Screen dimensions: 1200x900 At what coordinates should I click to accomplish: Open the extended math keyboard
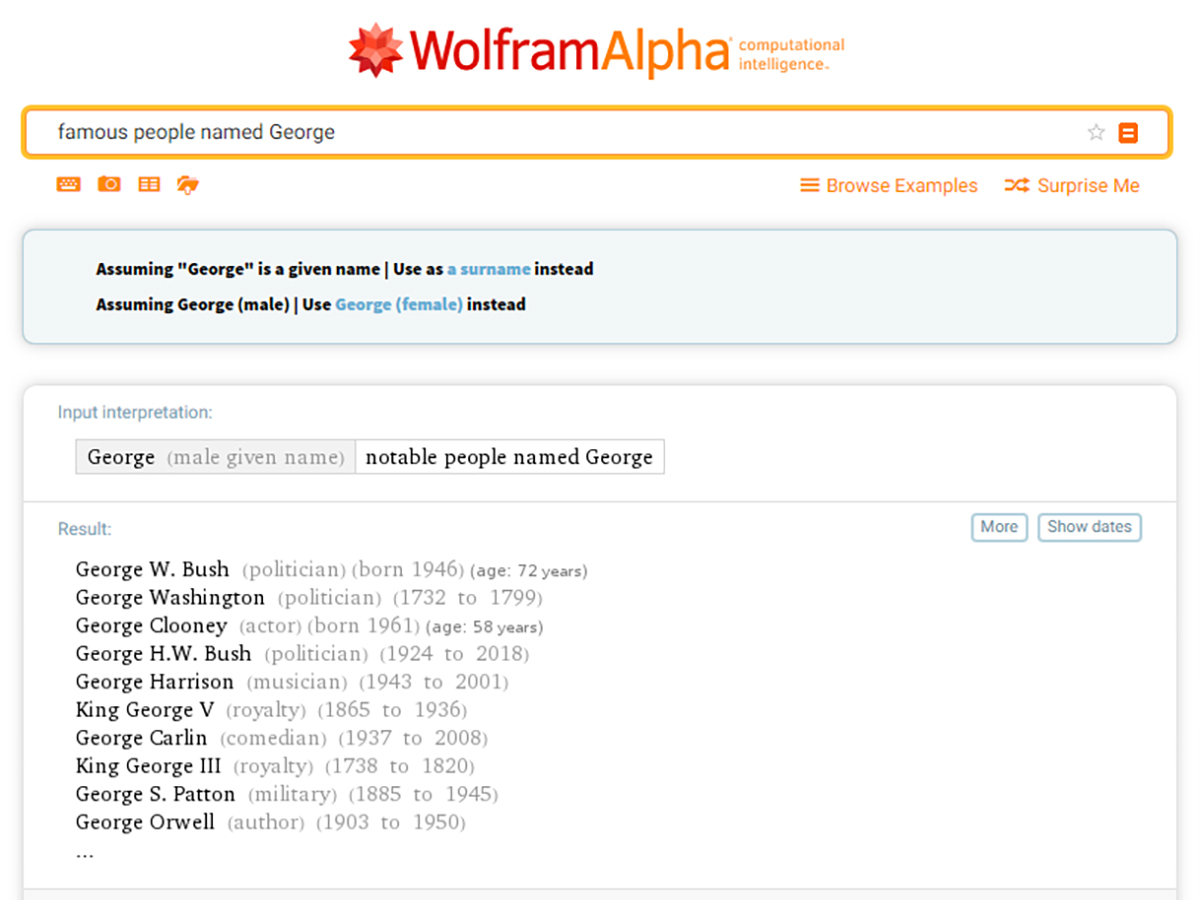[68, 184]
